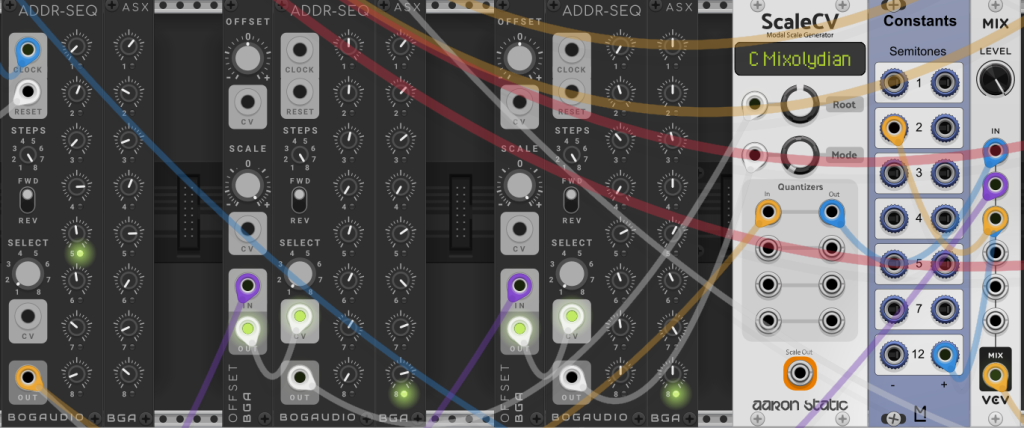
Task: Click the last empty IN jack on the MIX module
Action: (995, 321)
